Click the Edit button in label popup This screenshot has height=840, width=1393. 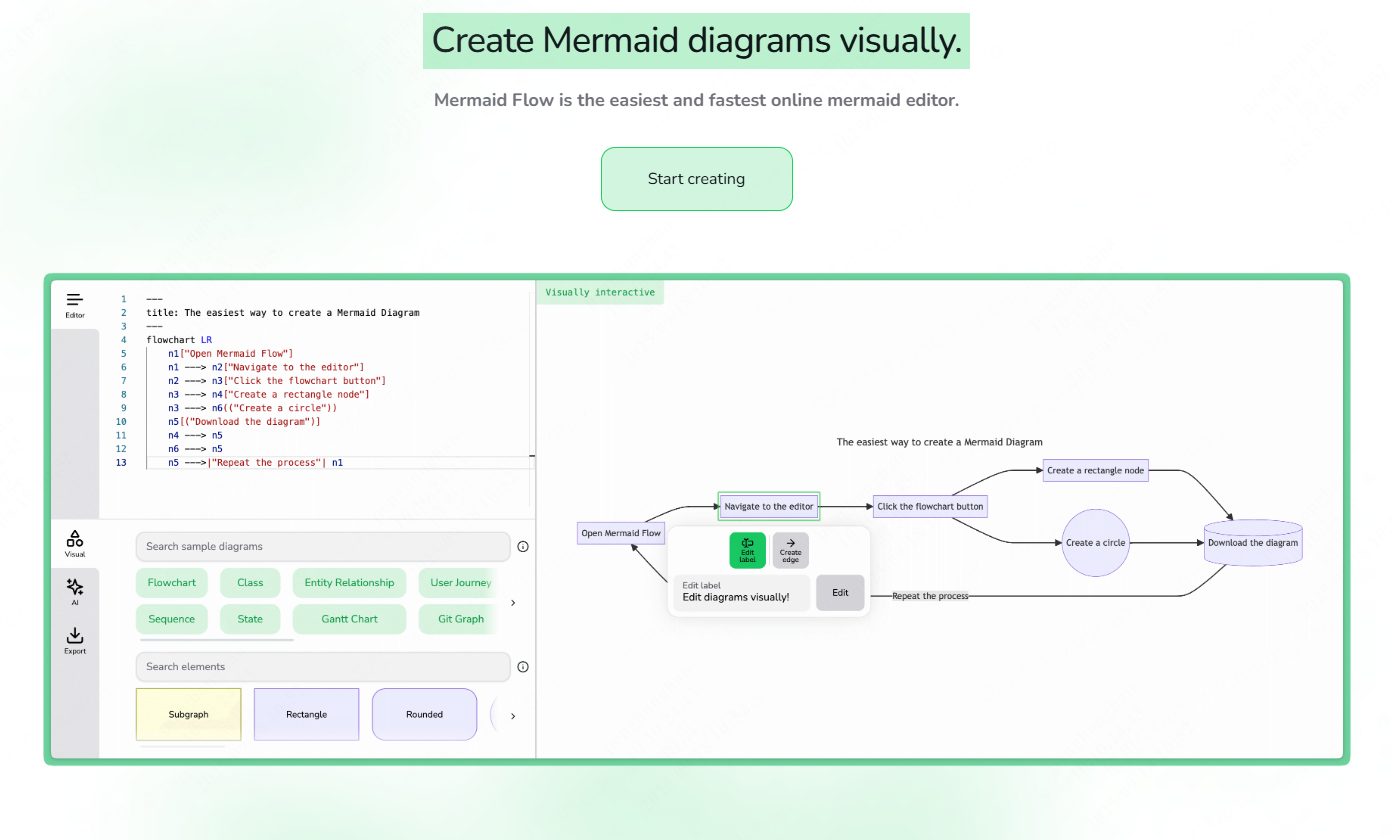(840, 593)
